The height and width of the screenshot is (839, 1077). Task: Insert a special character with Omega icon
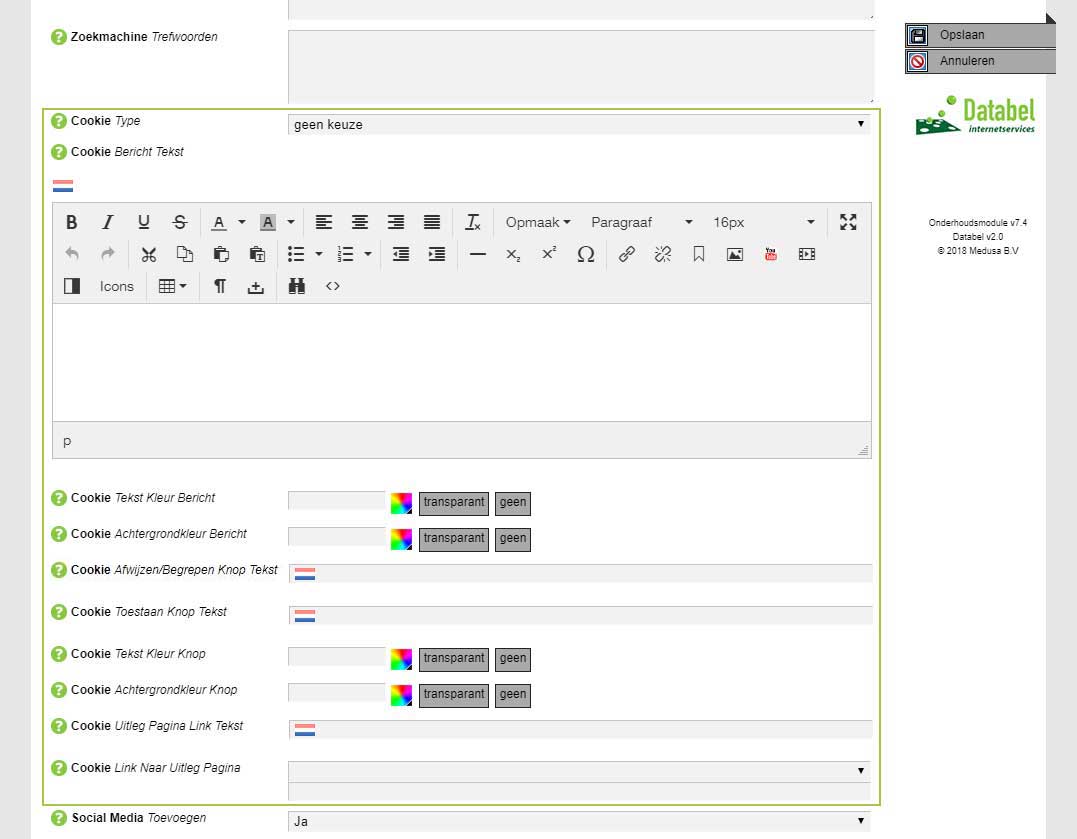click(x=586, y=254)
